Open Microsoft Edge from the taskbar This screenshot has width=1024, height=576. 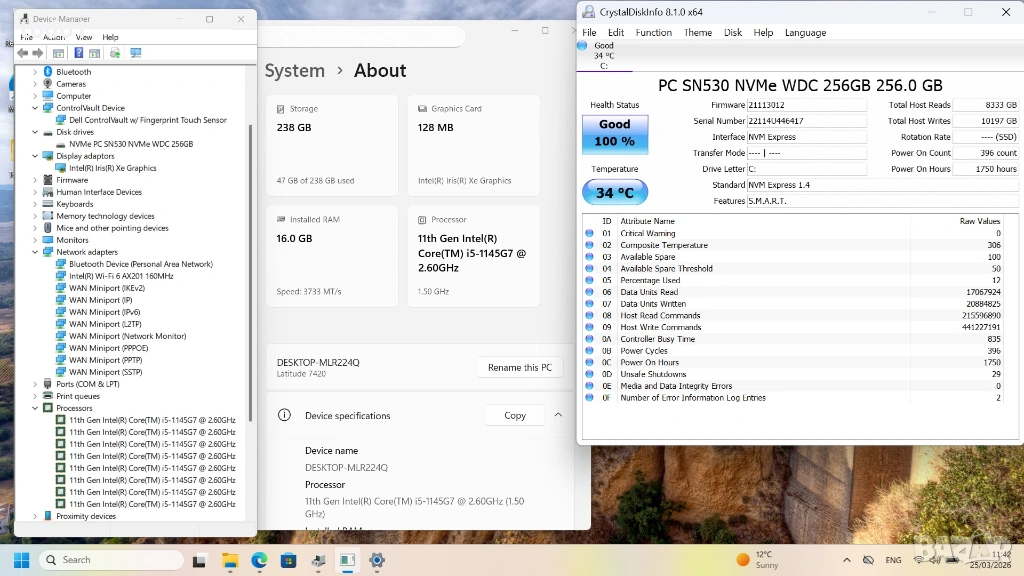(259, 560)
